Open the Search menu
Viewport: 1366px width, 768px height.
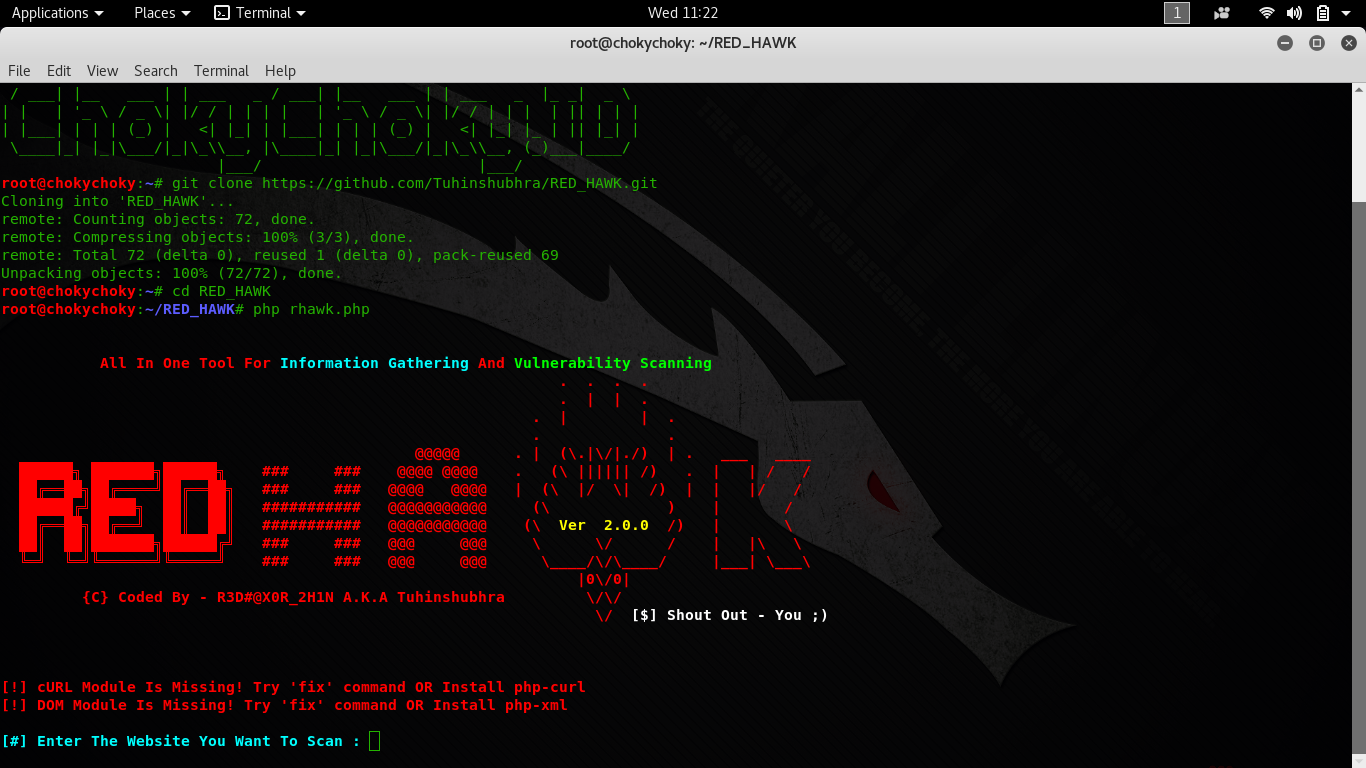click(x=156, y=71)
